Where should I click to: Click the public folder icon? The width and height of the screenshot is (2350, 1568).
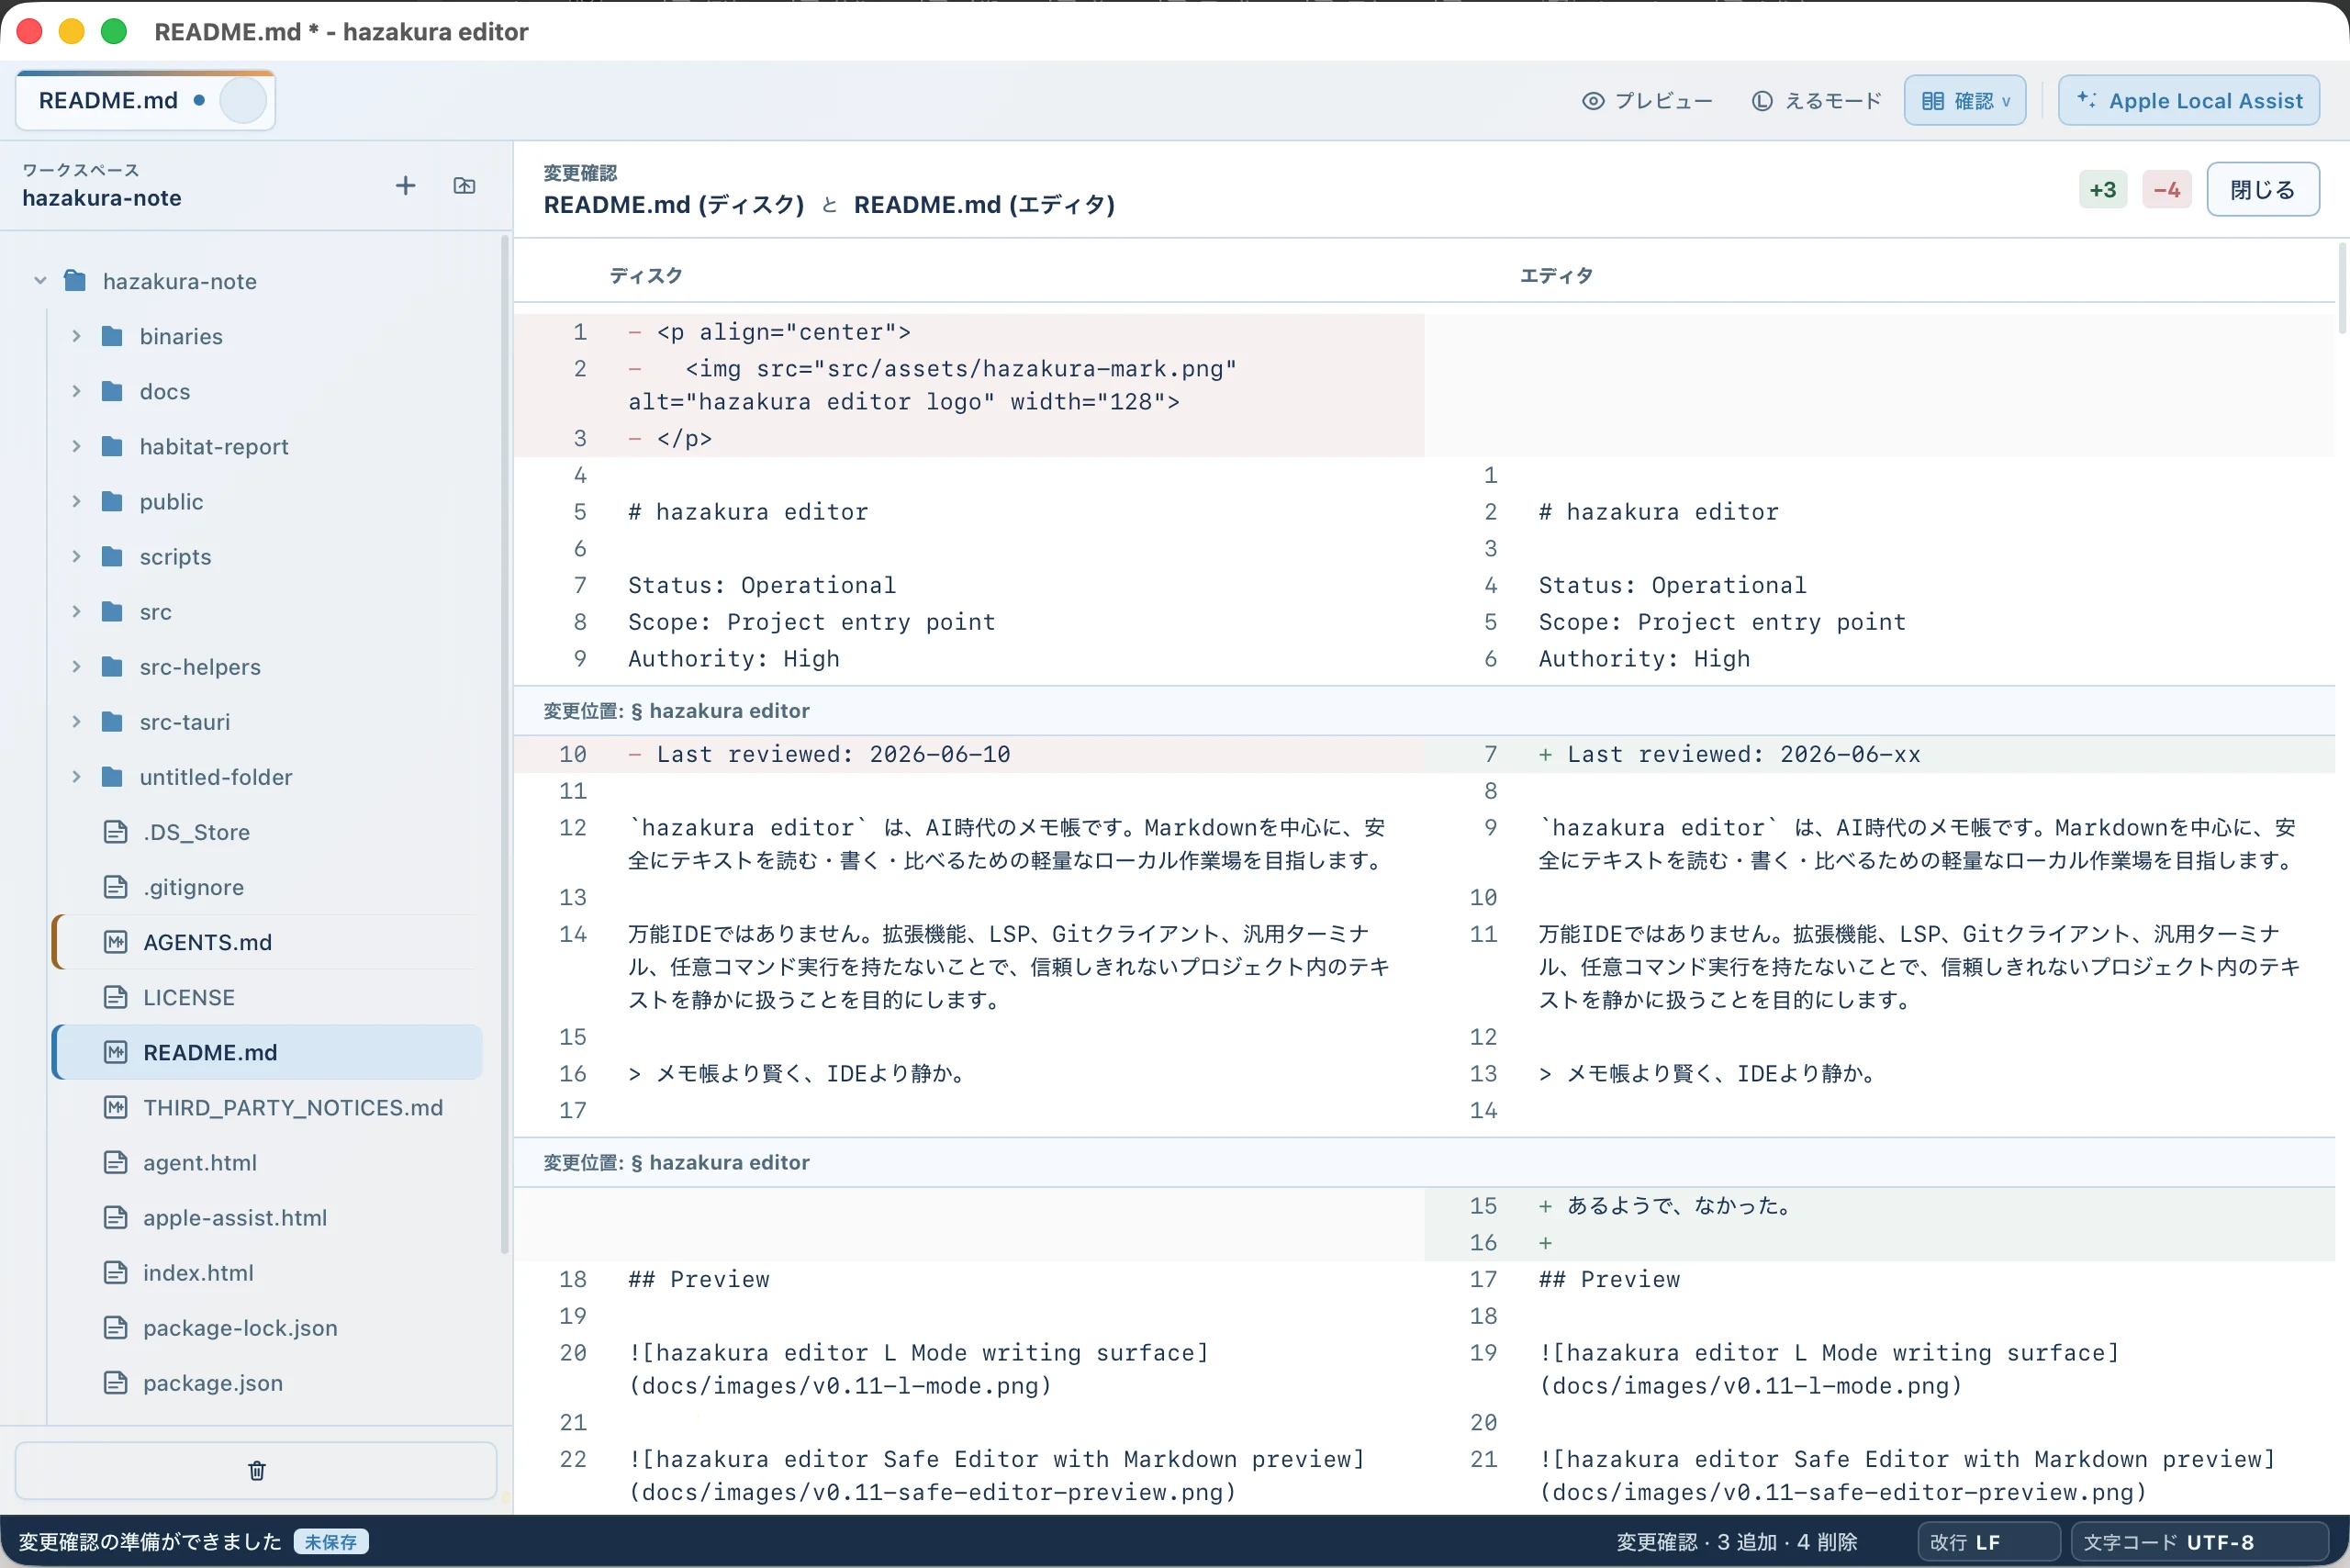[x=112, y=501]
